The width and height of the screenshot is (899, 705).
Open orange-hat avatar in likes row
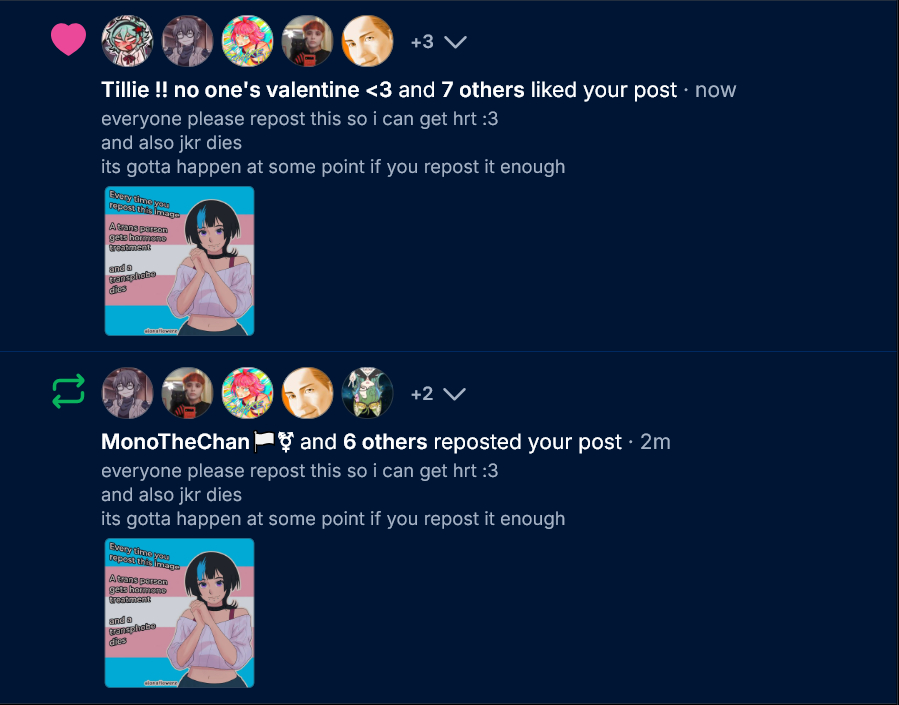pyautogui.click(x=307, y=41)
